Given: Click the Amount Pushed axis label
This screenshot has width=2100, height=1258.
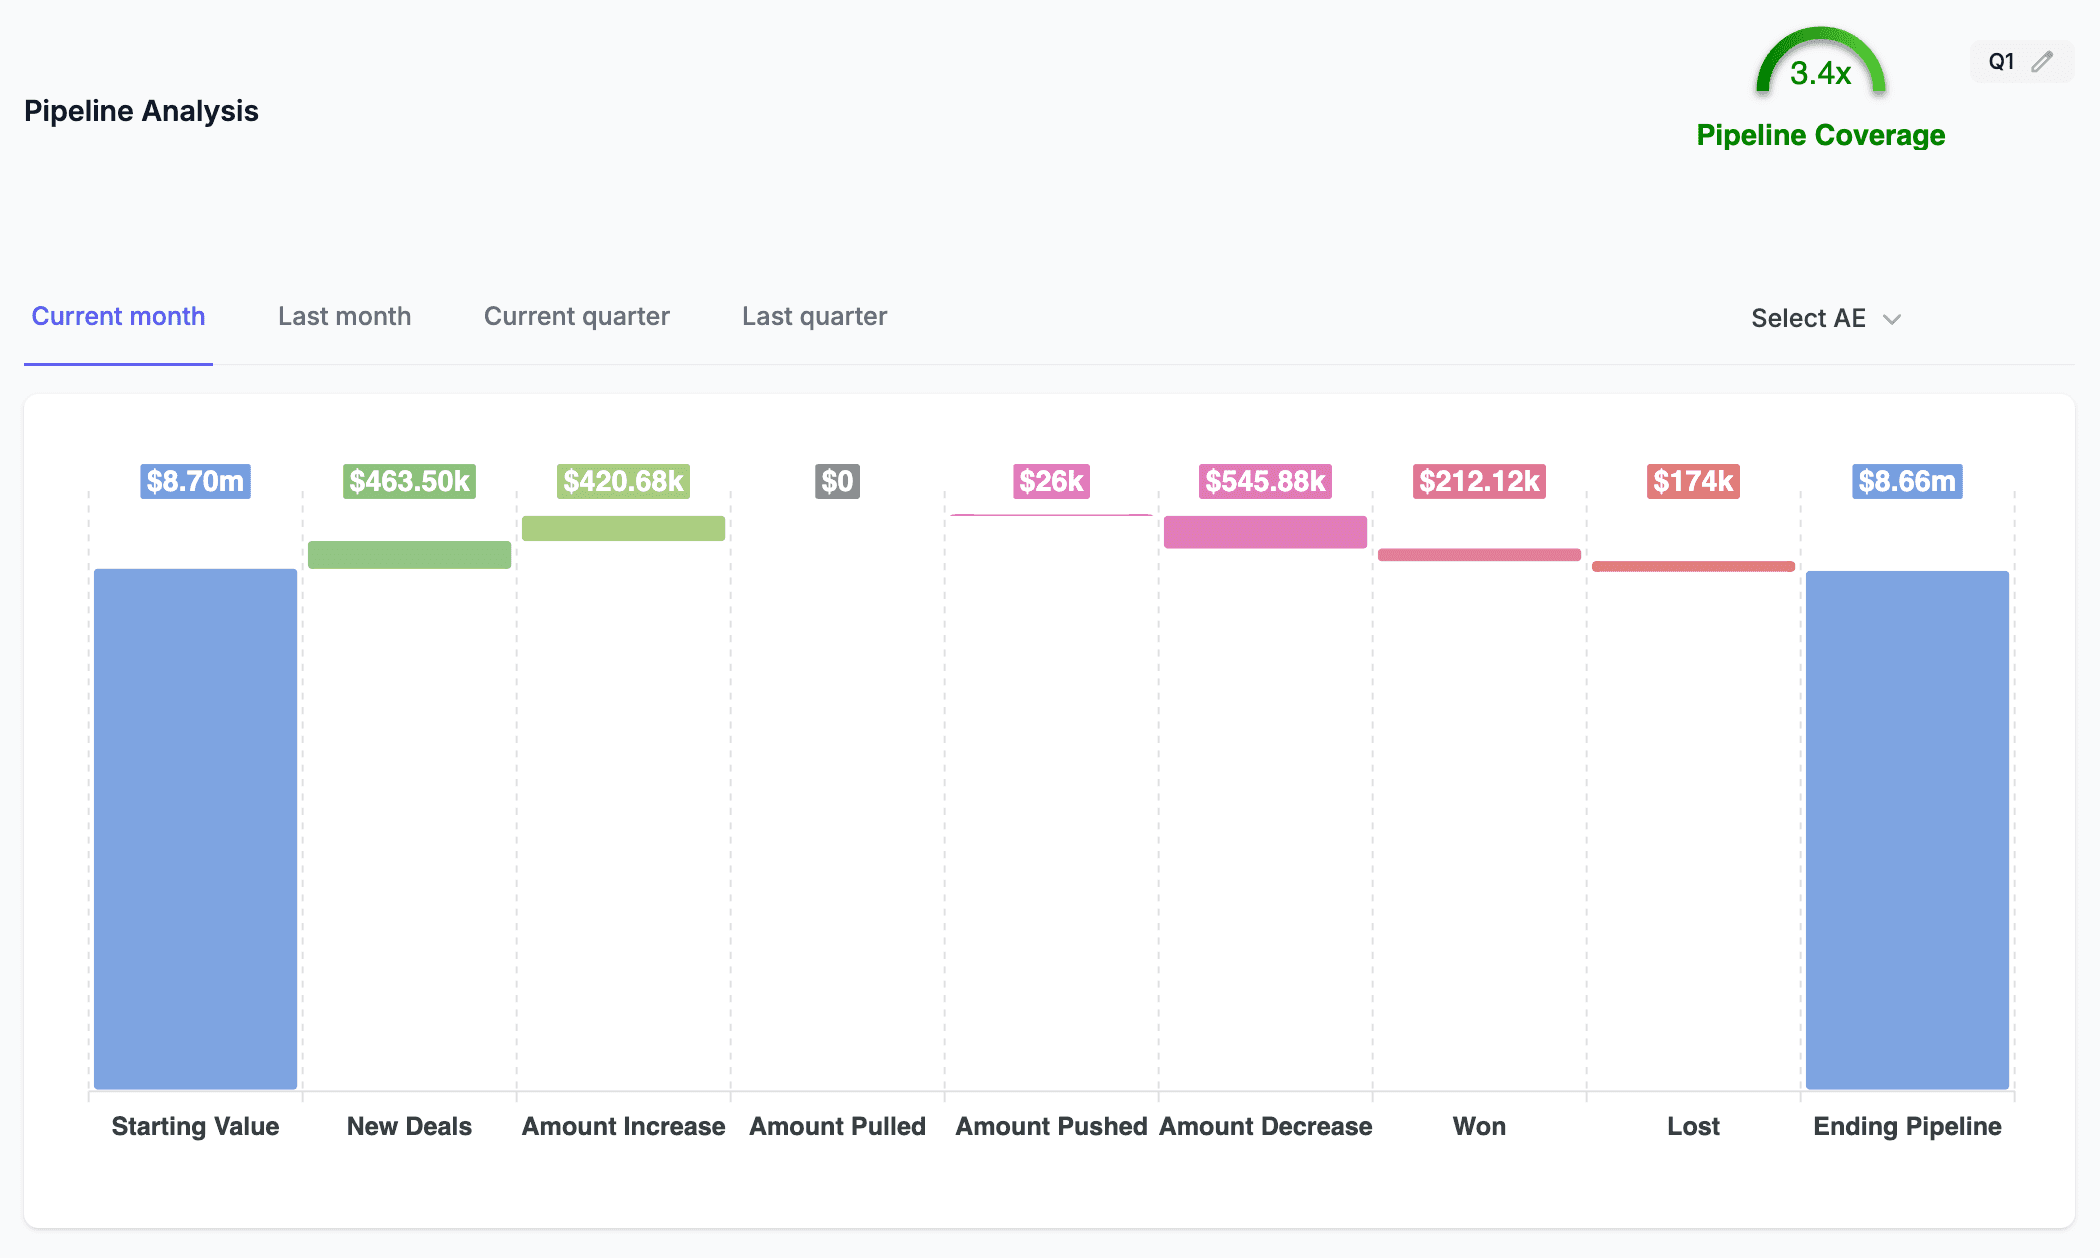Looking at the screenshot, I should (x=1051, y=1126).
